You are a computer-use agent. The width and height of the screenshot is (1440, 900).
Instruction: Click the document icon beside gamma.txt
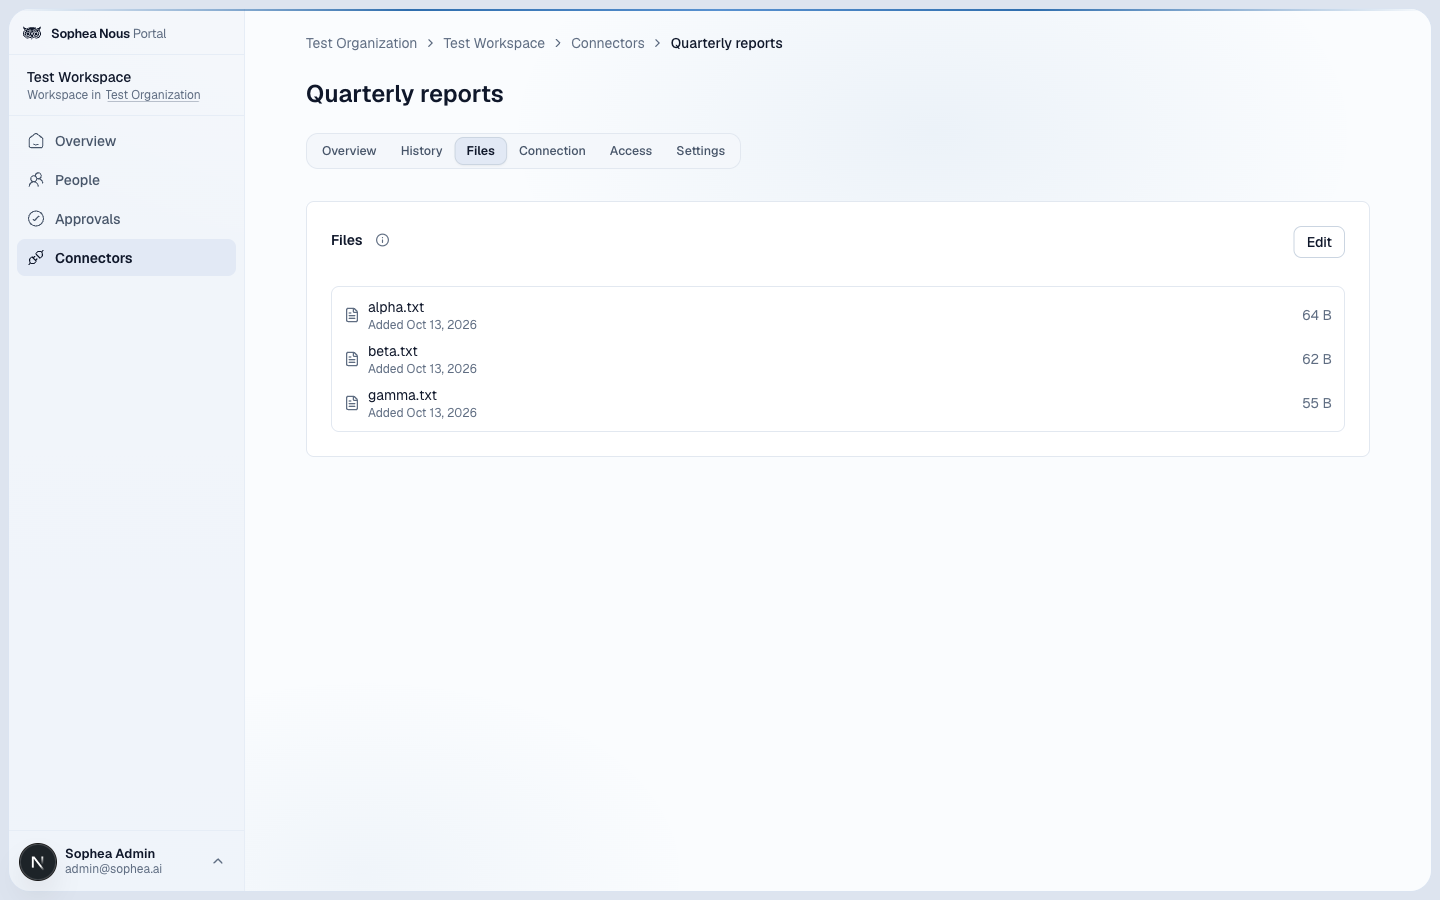[352, 403]
